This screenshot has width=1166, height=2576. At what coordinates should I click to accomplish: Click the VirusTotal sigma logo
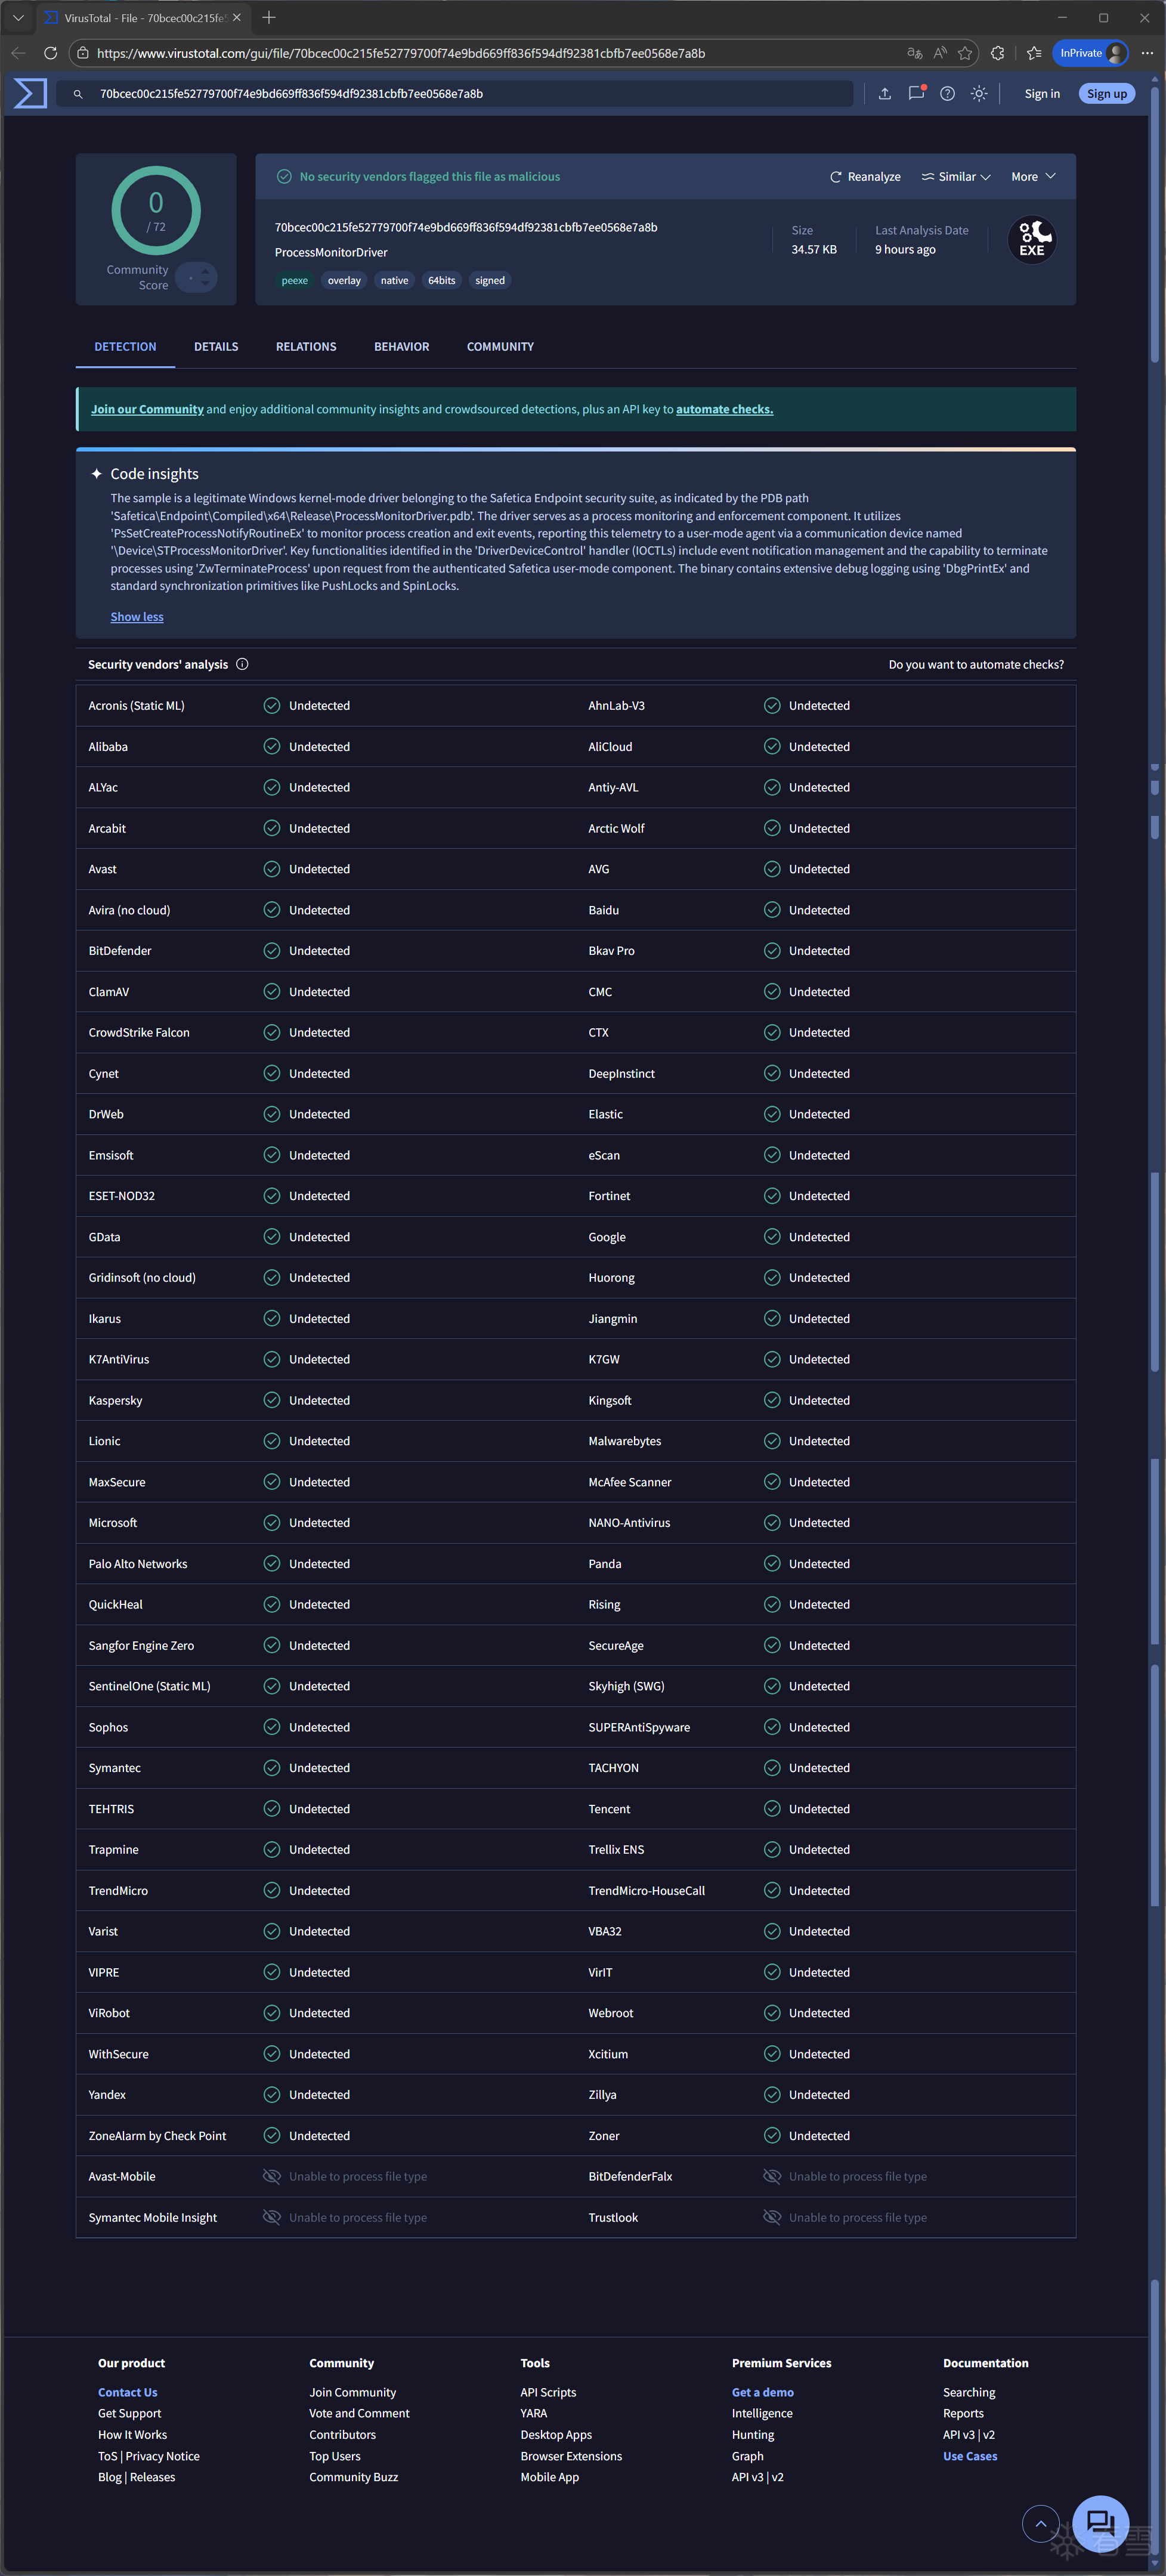(x=30, y=93)
